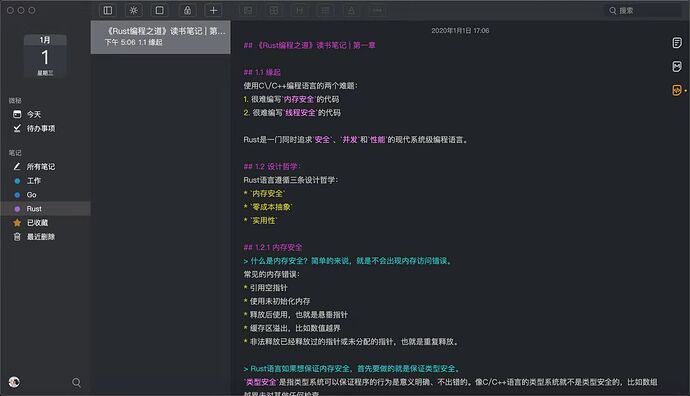Screen dimensions: 690x396
Task: Click the line 使用C\/C++编程语言的两个难题
Action: pyautogui.click(x=301, y=86)
